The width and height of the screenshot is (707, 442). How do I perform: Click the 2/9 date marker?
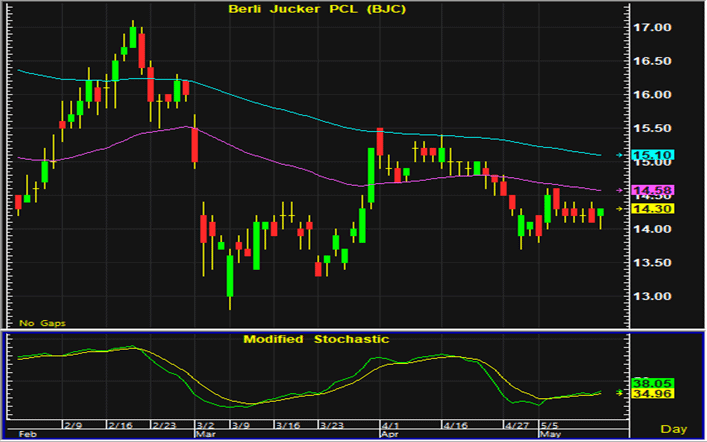click(x=73, y=425)
